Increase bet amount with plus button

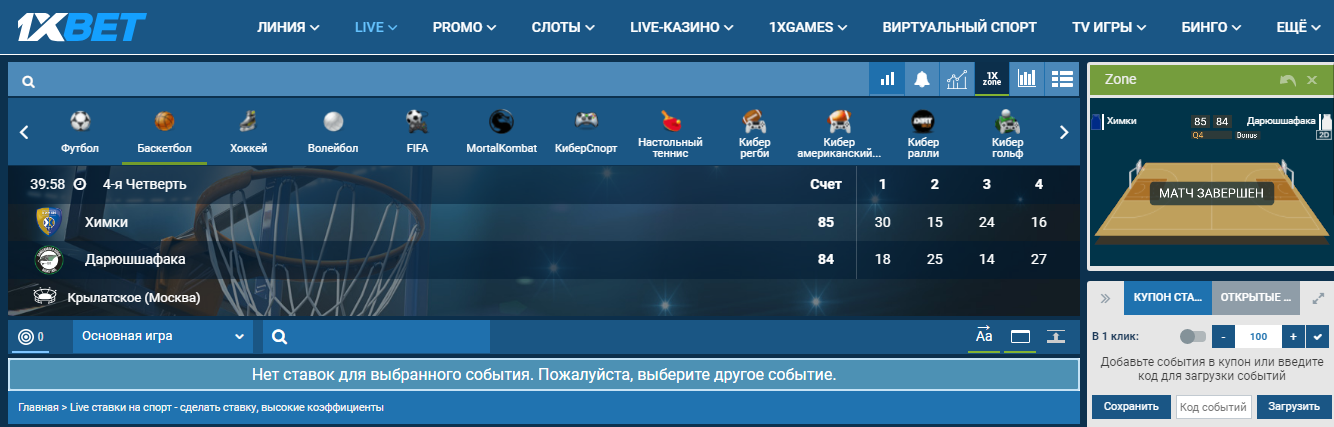click(x=1293, y=336)
